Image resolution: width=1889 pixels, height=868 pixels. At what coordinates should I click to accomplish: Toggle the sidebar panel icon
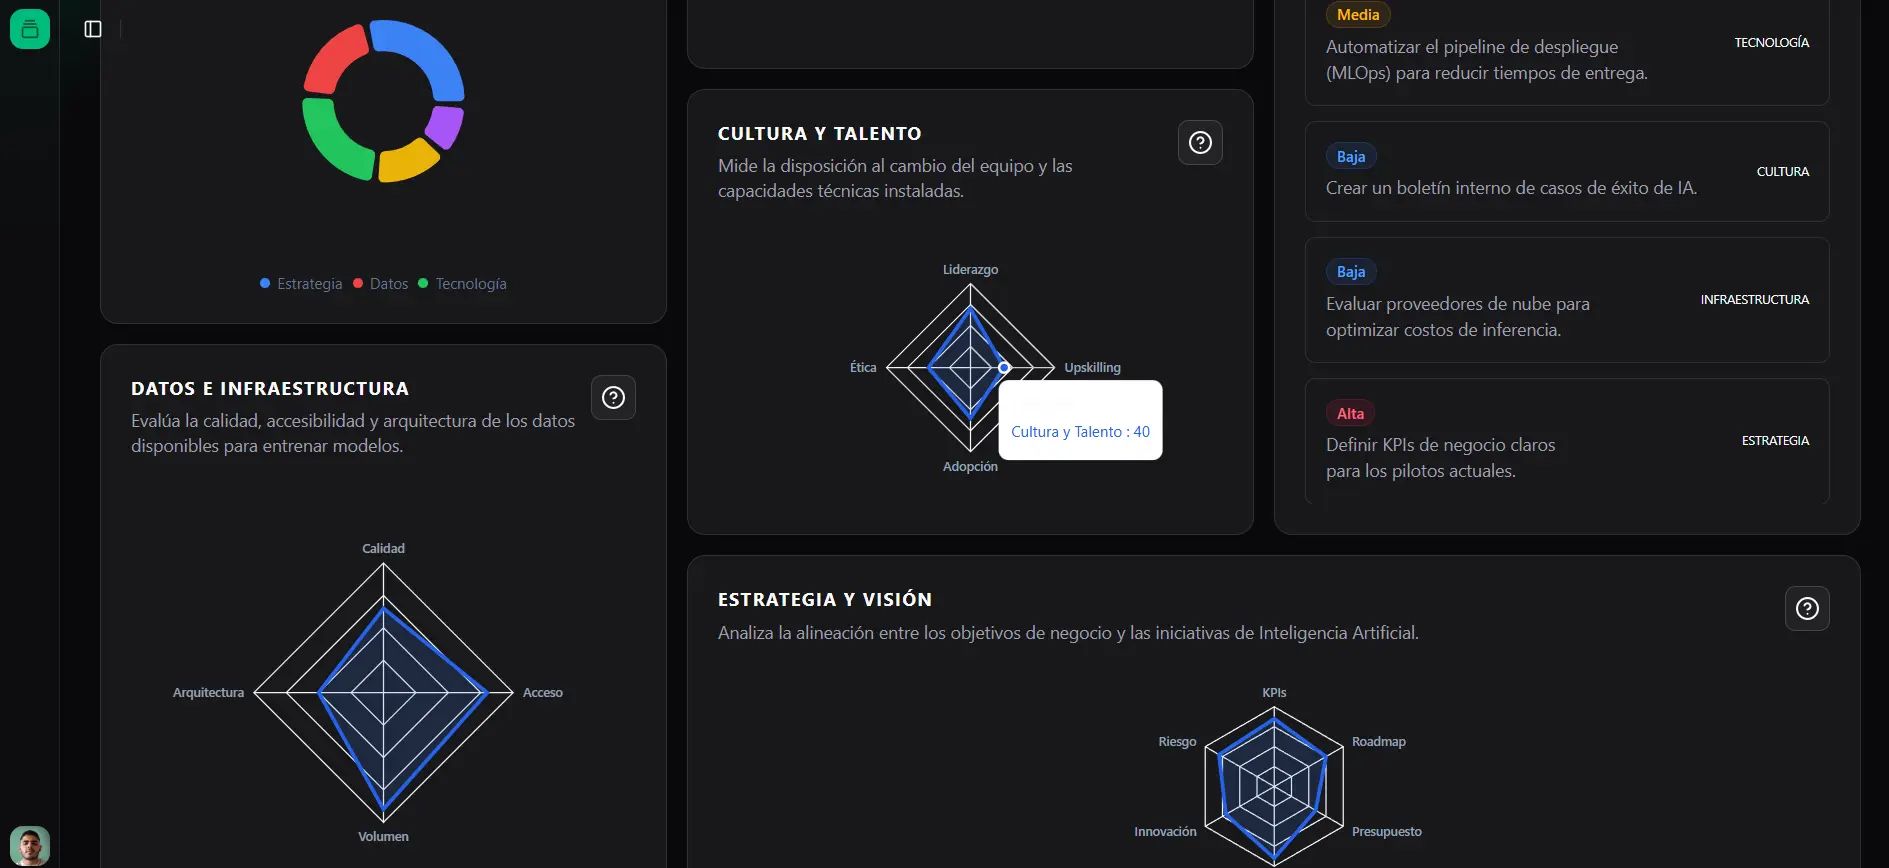pos(93,29)
